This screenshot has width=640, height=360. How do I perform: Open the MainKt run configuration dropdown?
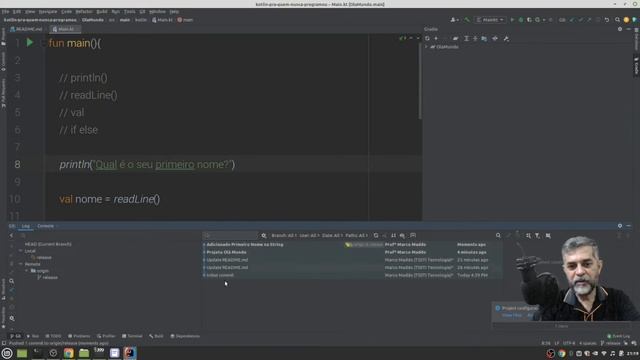tap(490, 20)
